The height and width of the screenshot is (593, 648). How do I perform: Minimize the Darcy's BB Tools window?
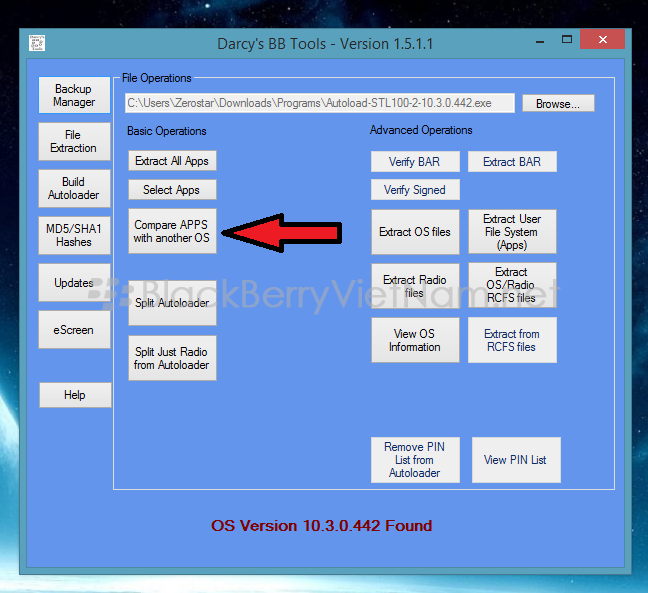click(x=540, y=40)
